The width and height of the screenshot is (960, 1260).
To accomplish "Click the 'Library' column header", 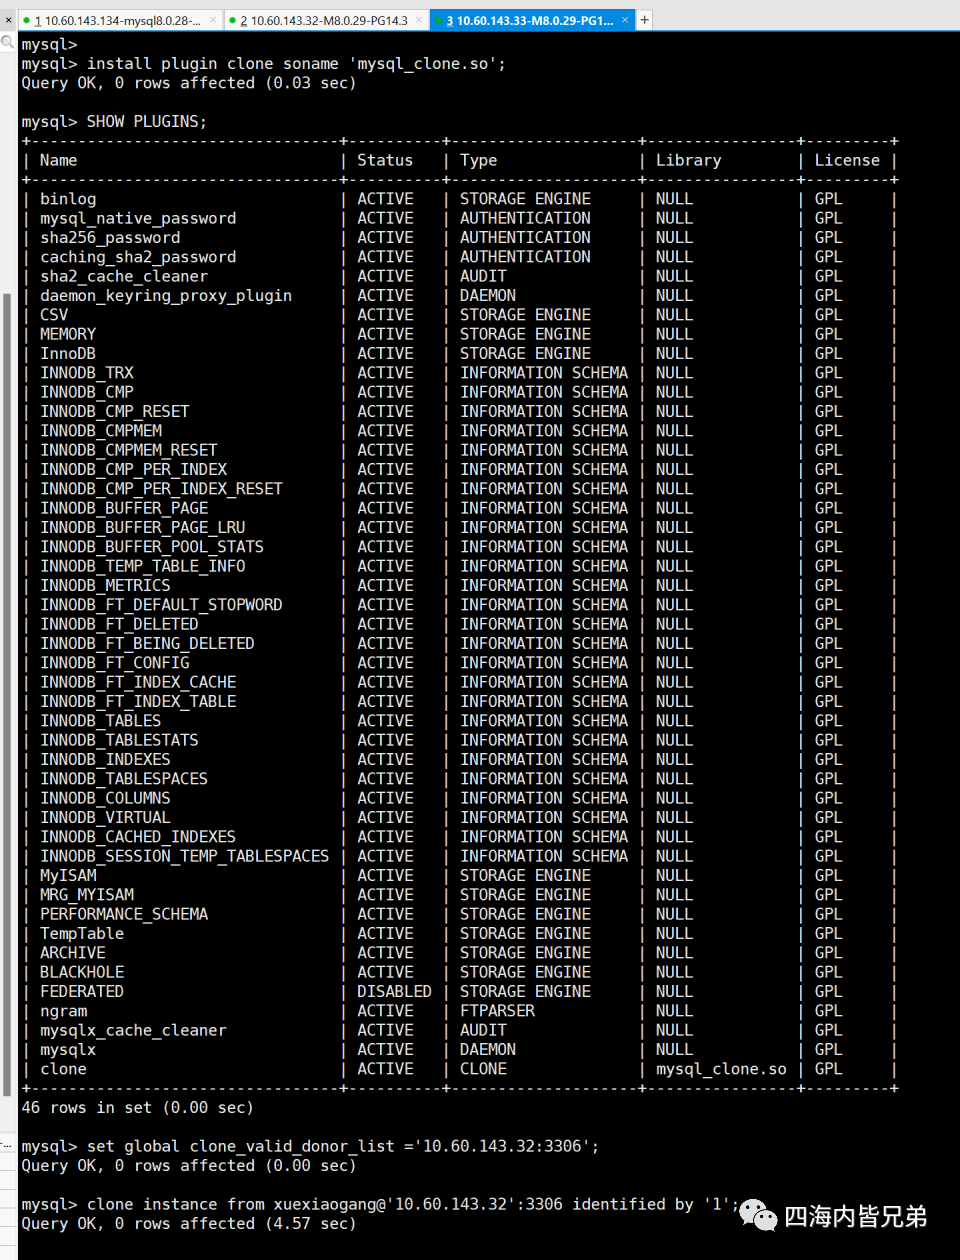I will 689,160.
